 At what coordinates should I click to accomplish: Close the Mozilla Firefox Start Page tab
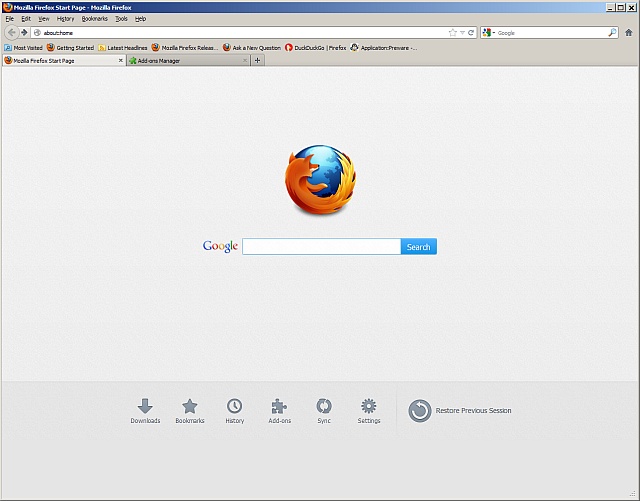[x=120, y=60]
